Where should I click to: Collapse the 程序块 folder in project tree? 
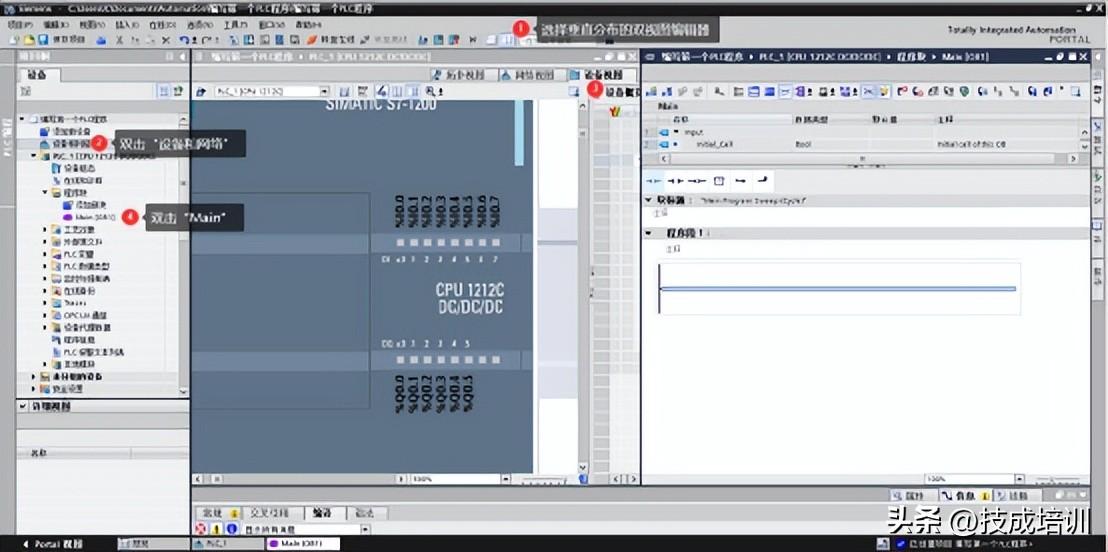(45, 192)
